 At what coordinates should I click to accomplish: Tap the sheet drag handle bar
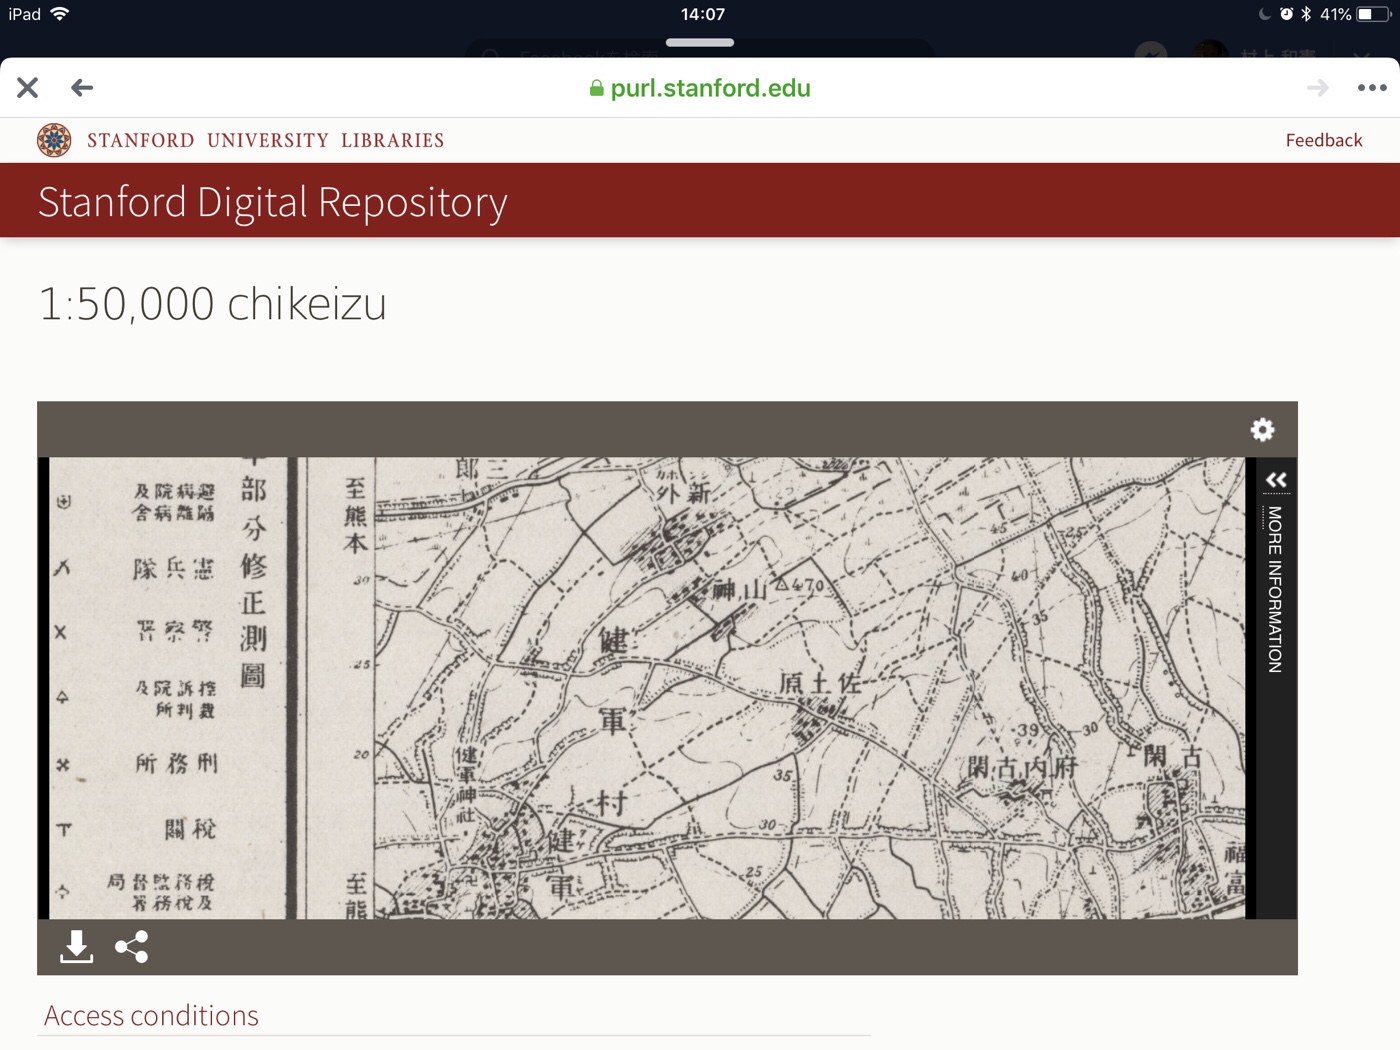click(700, 43)
